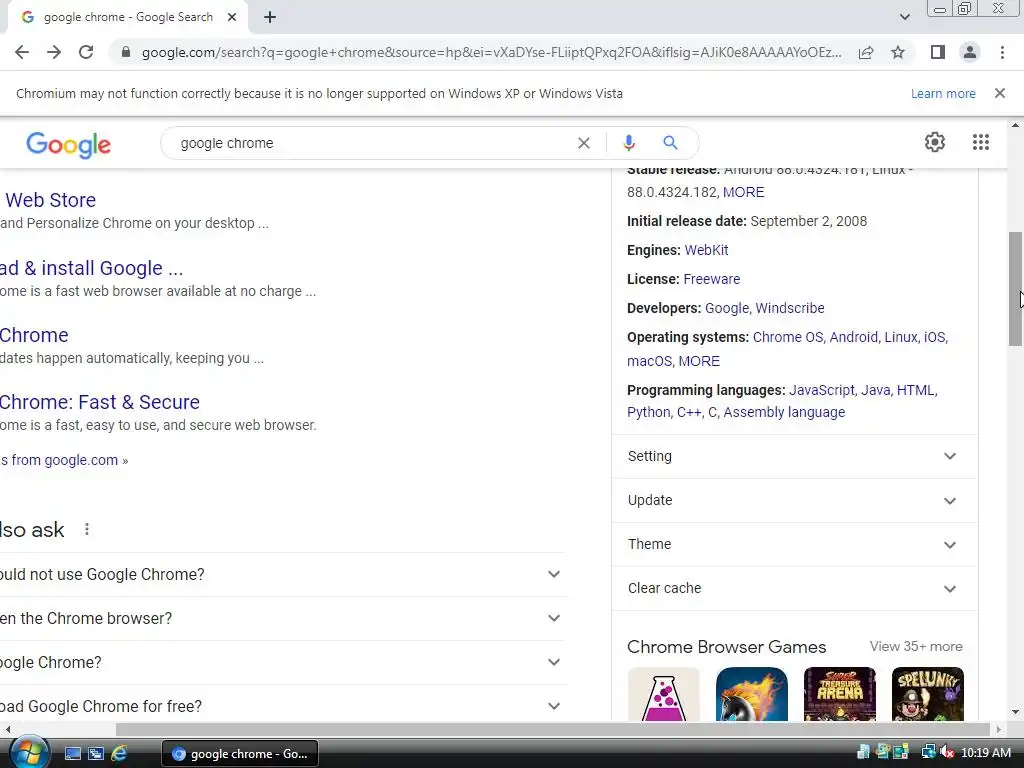Open the Chrome OS link
Viewport: 1024px width, 768px height.
click(788, 337)
